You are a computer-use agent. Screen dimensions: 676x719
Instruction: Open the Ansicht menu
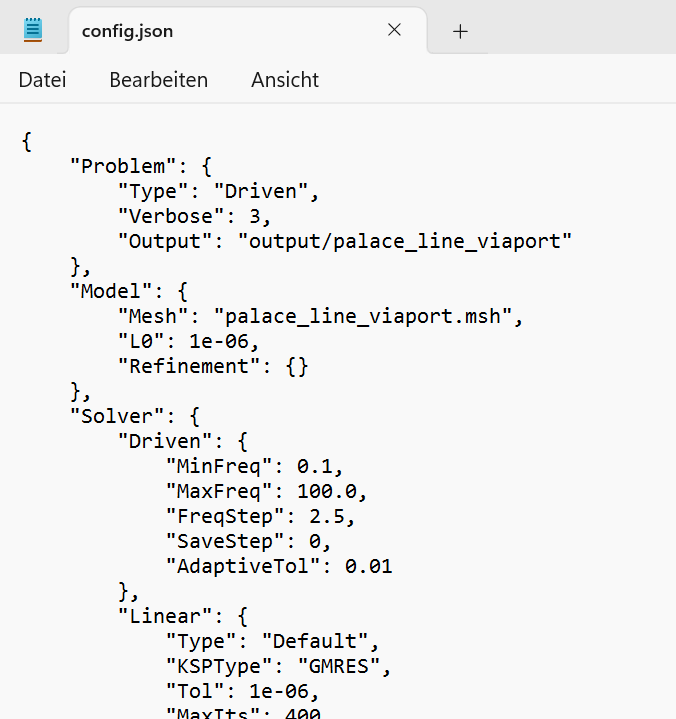click(285, 80)
